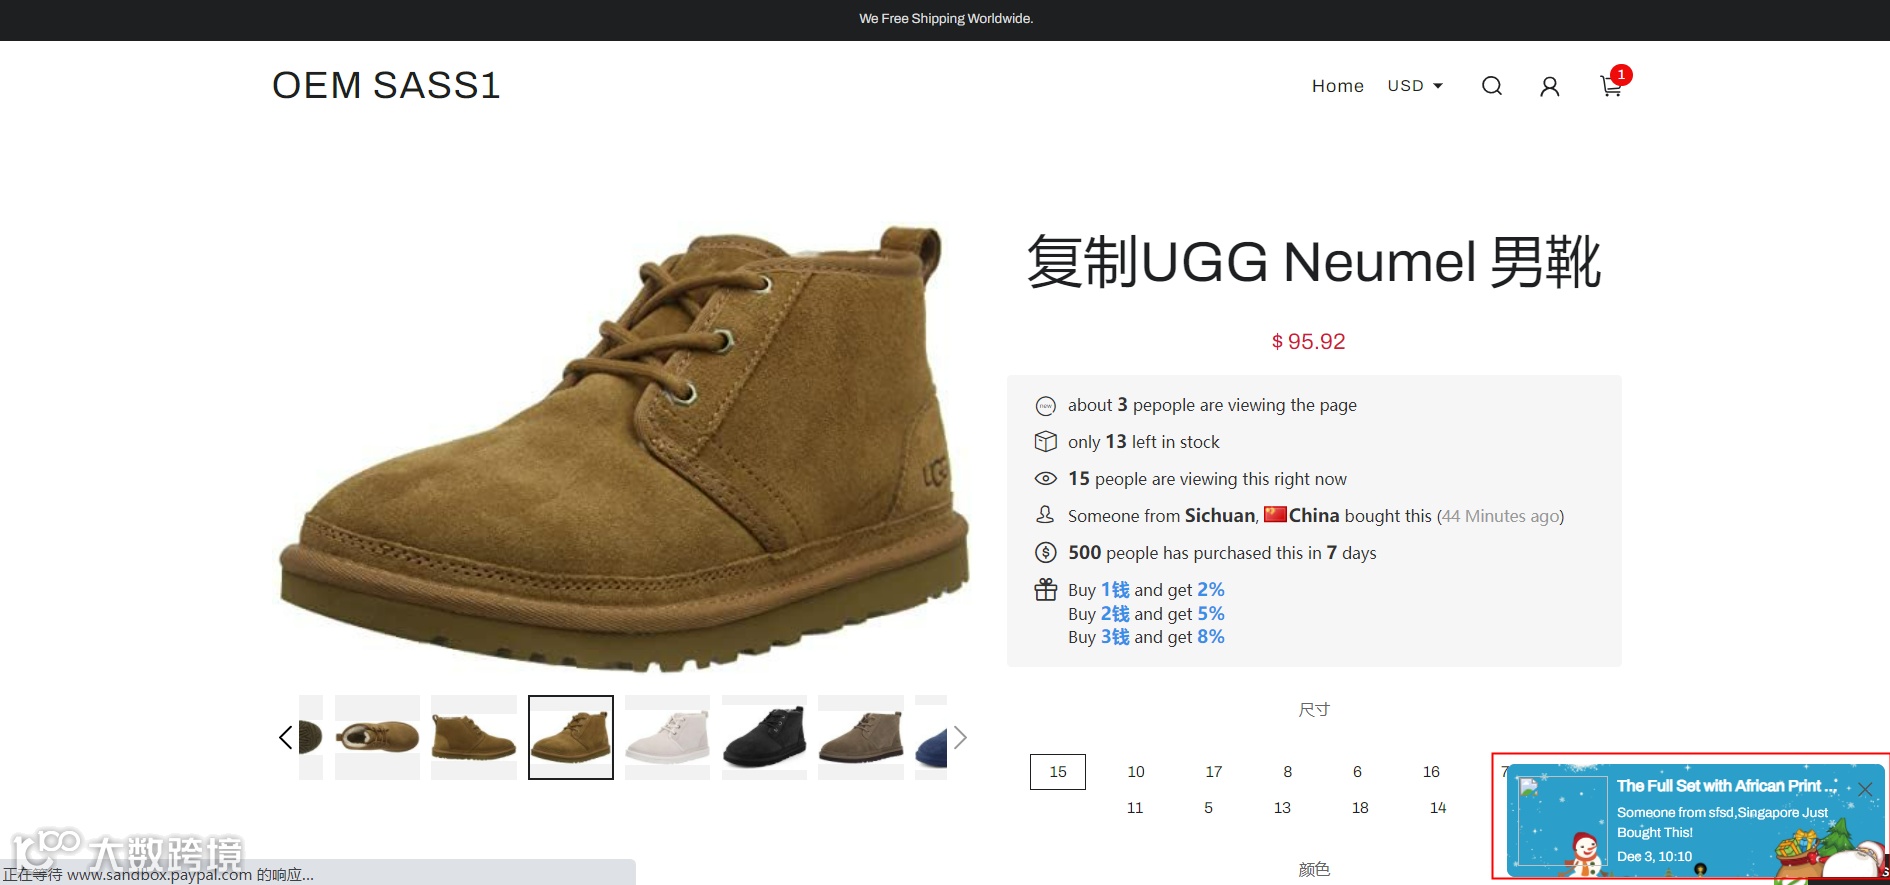Show previous thumbnails with the left arrow

pos(286,738)
